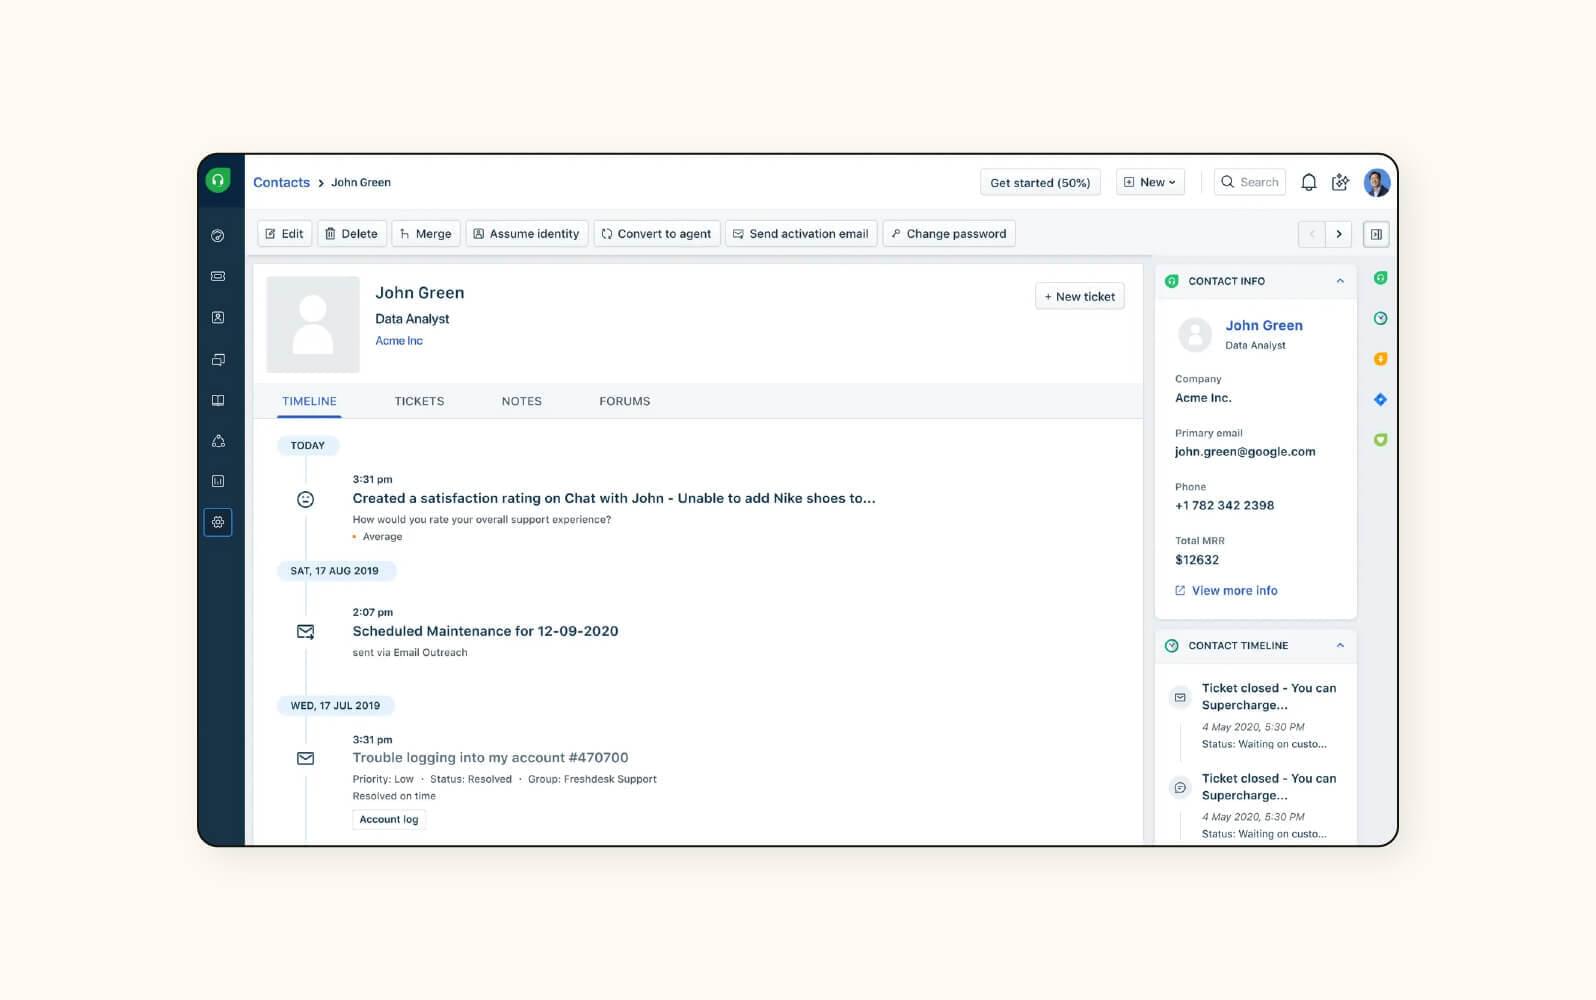Open the user profile avatar

pos(1377,182)
